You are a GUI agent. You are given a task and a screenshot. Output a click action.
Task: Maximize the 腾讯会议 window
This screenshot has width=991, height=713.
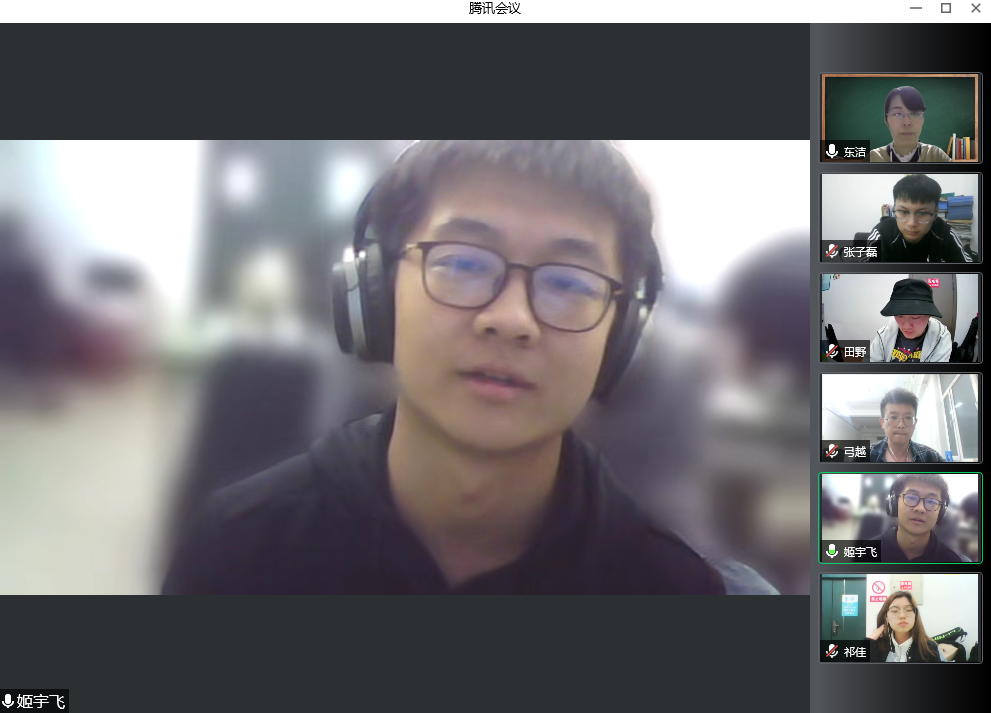tap(945, 9)
